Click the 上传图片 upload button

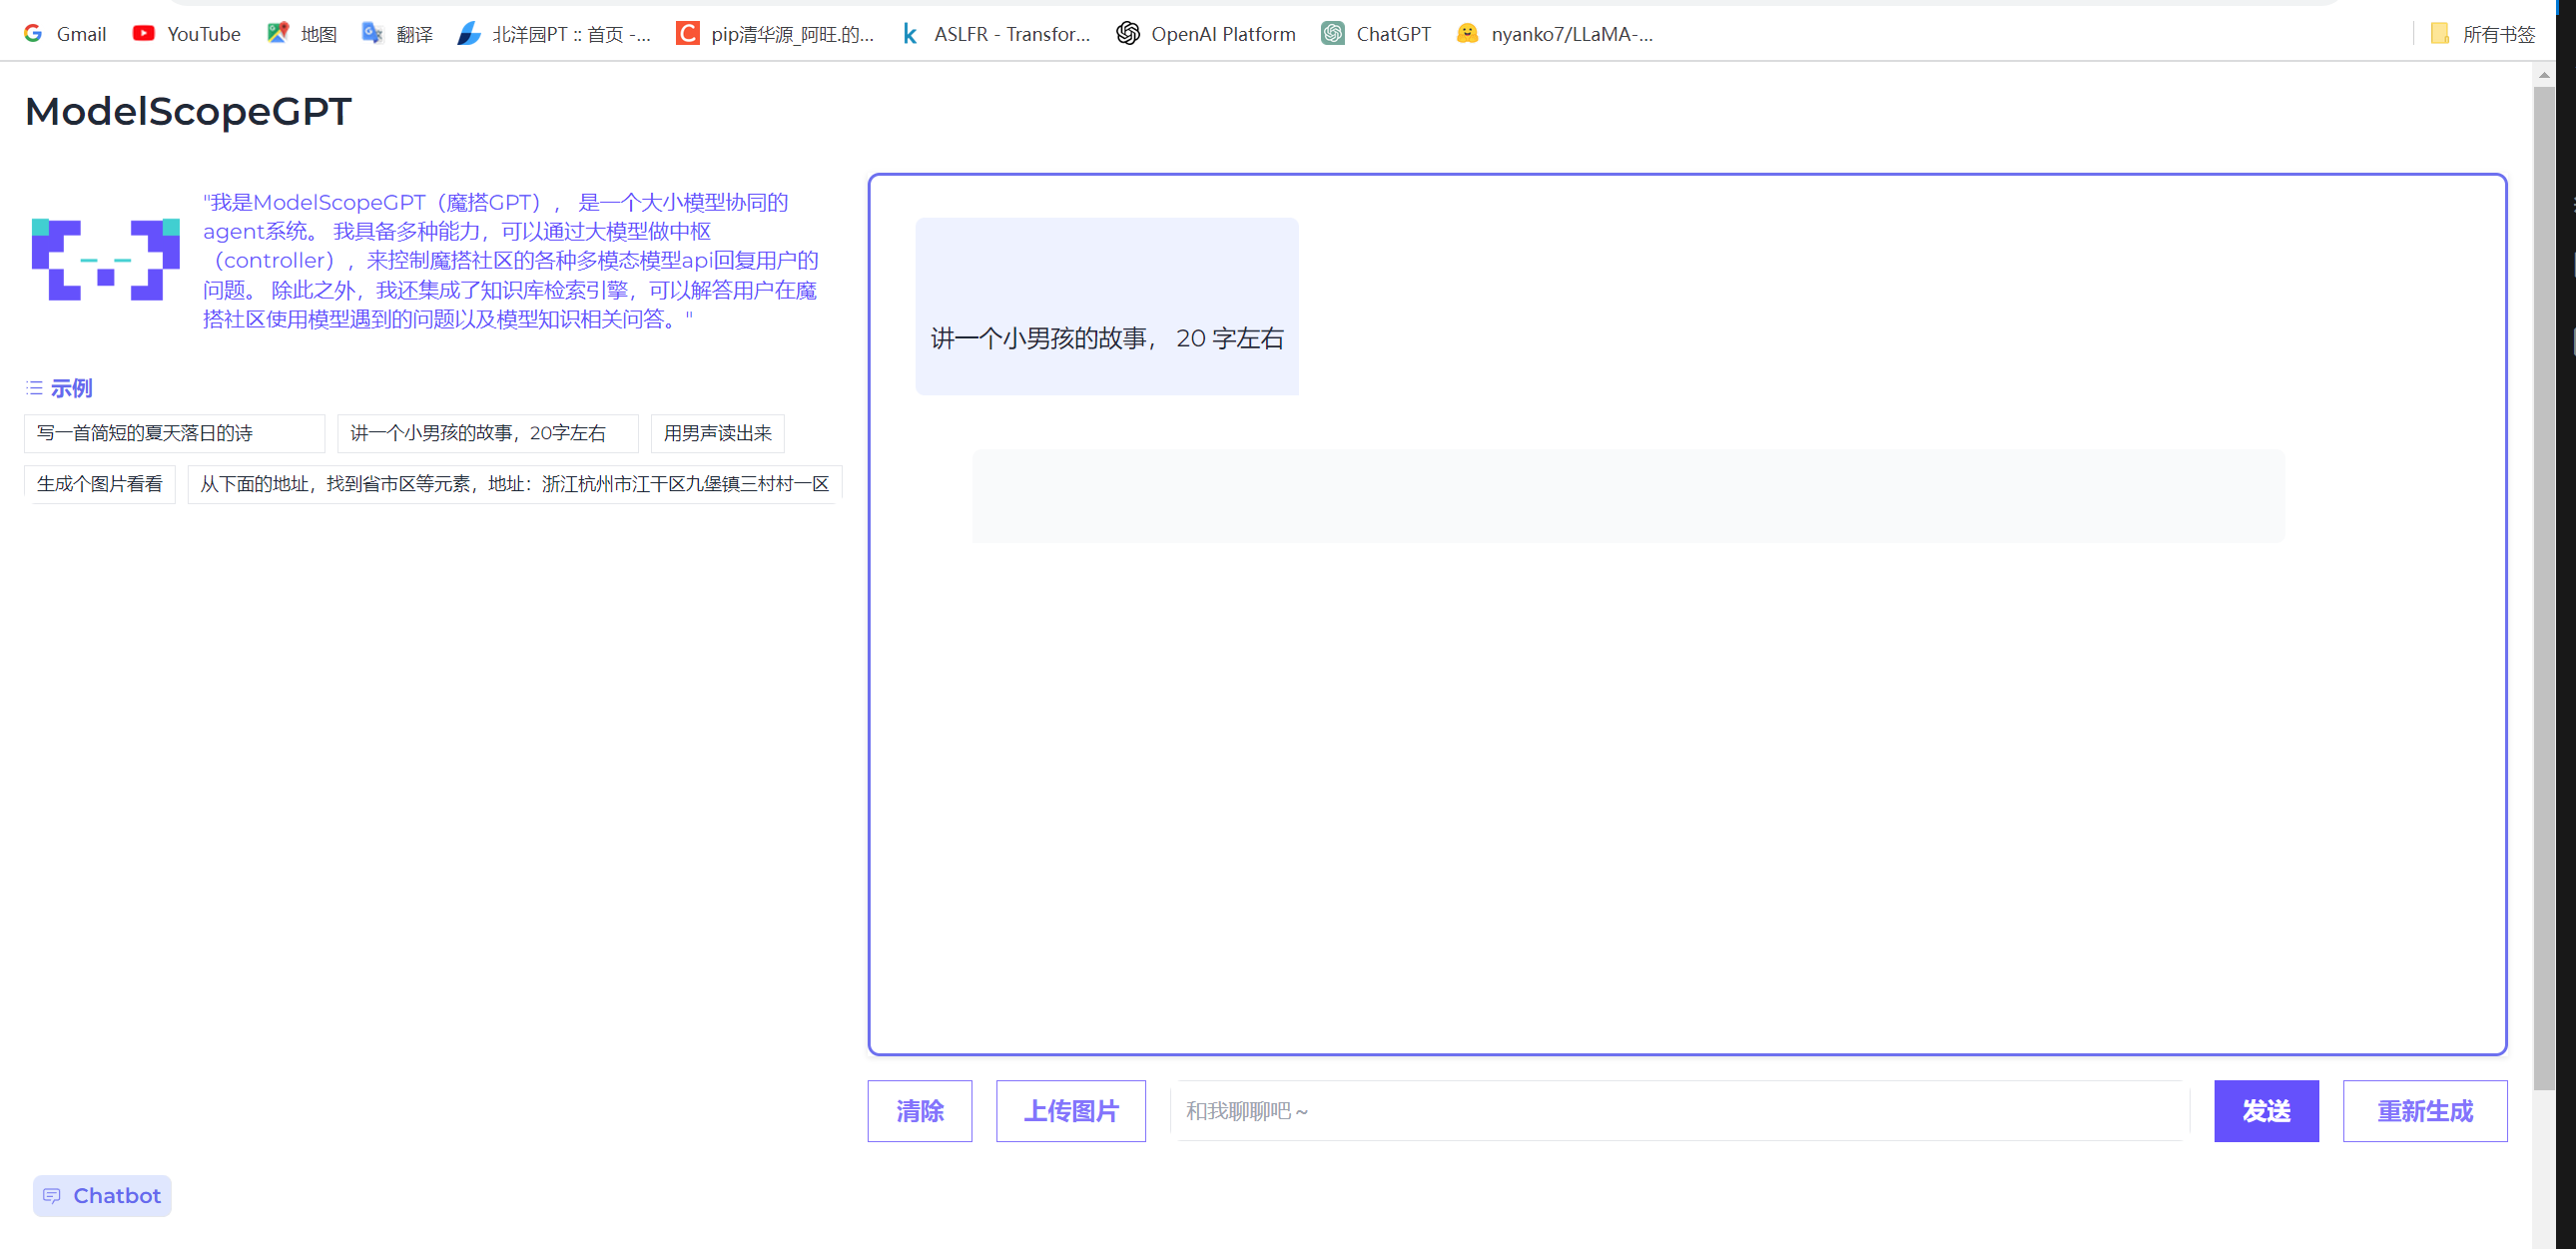coord(1070,1111)
